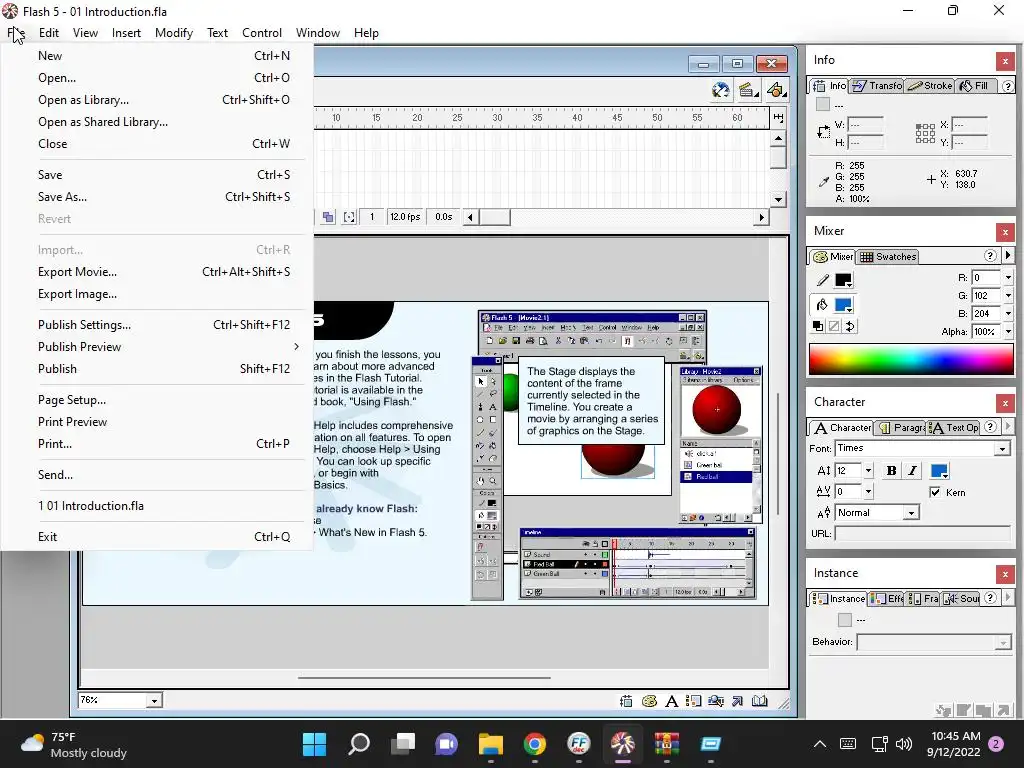The width and height of the screenshot is (1024, 768).
Task: Open the Library book launcher icon
Action: pos(760,701)
